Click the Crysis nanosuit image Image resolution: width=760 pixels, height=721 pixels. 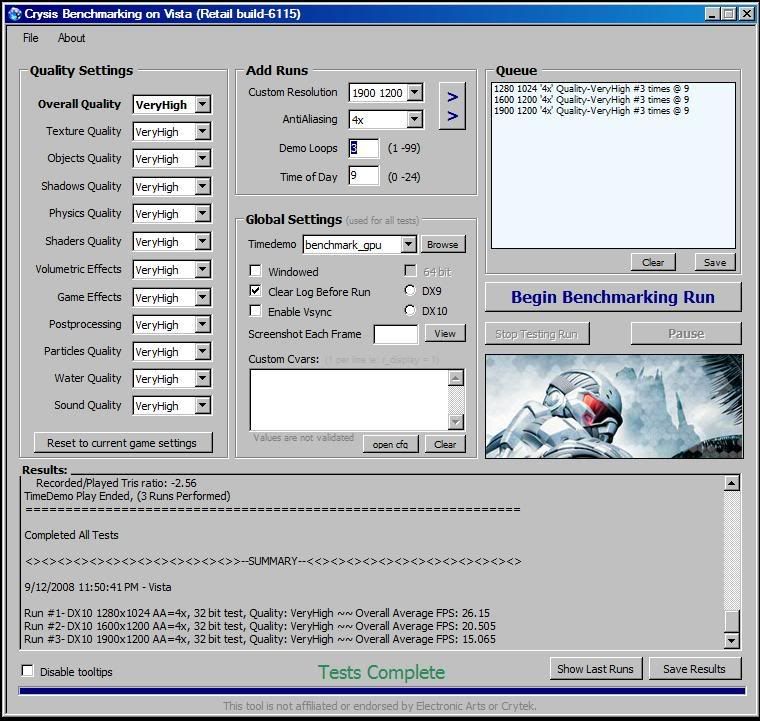pos(614,406)
